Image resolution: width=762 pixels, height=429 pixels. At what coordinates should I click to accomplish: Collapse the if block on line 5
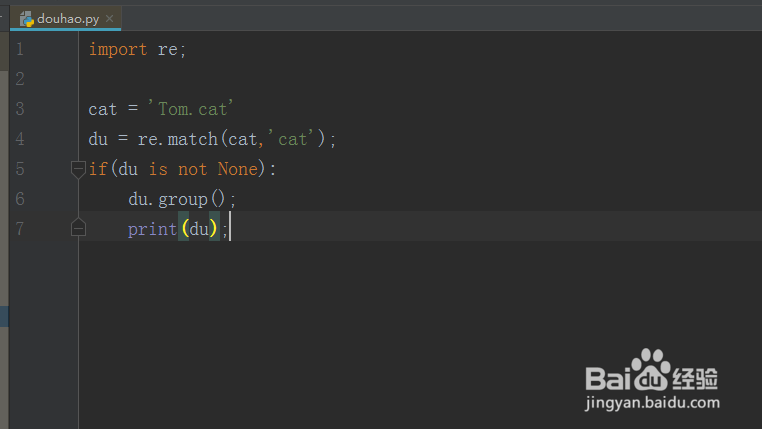(78, 169)
